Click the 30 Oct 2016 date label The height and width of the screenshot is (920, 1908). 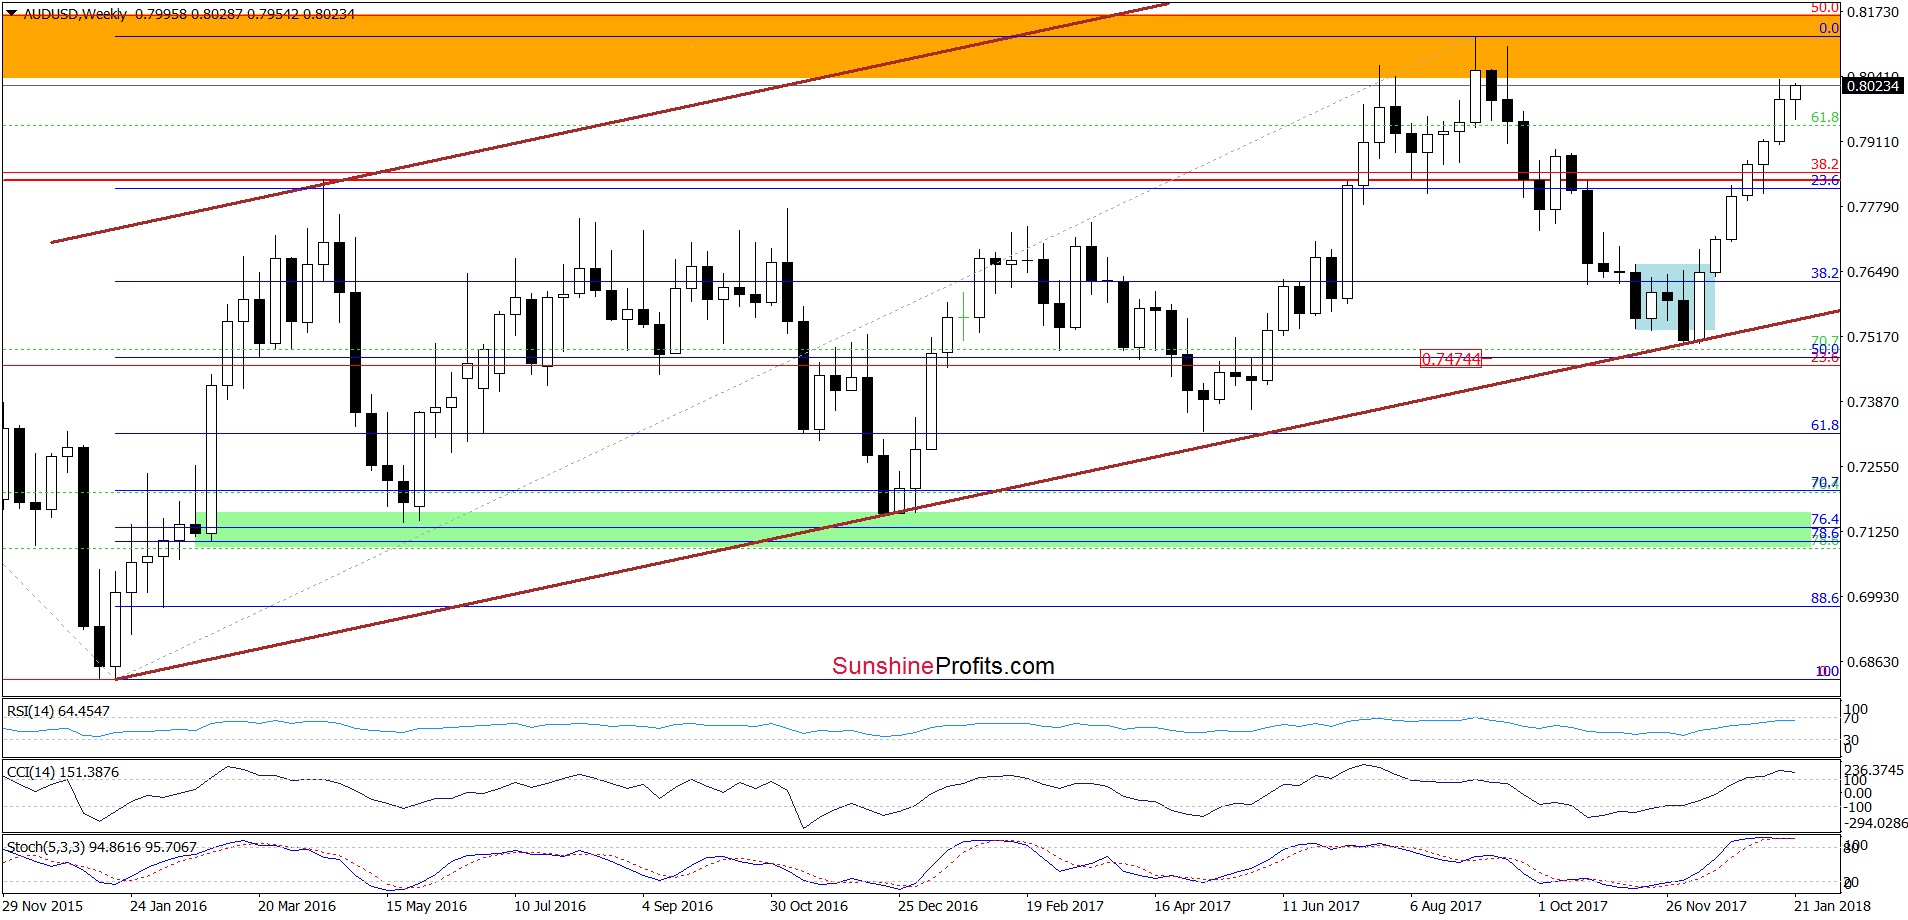(809, 906)
